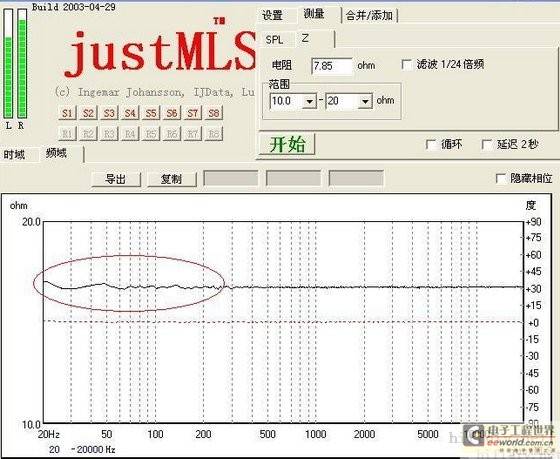
Task: Switch to the 时域 time domain tab
Action: click(x=14, y=155)
